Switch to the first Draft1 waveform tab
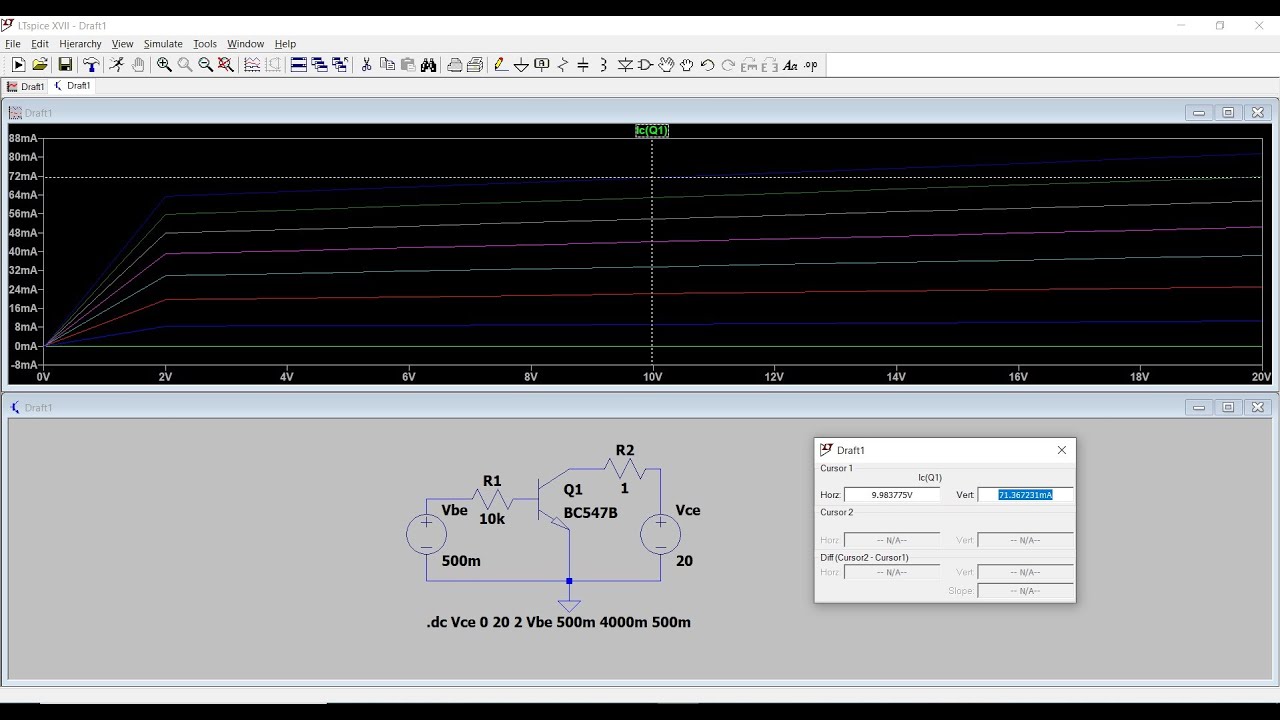The width and height of the screenshot is (1280, 720). click(x=25, y=86)
